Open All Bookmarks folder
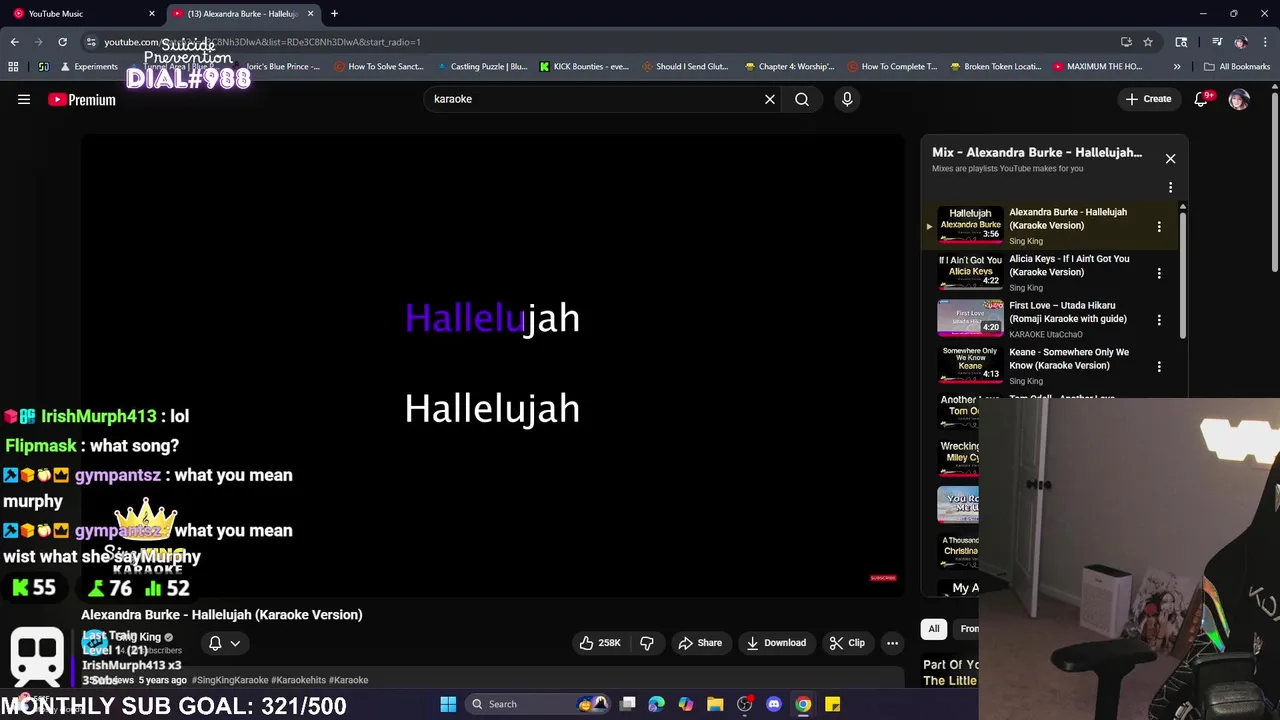The height and width of the screenshot is (720, 1280). click(1237, 67)
